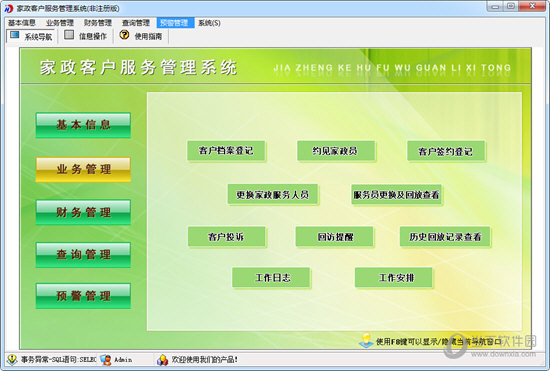Click the lightbulb tip icon

pyautogui.click(x=367, y=340)
